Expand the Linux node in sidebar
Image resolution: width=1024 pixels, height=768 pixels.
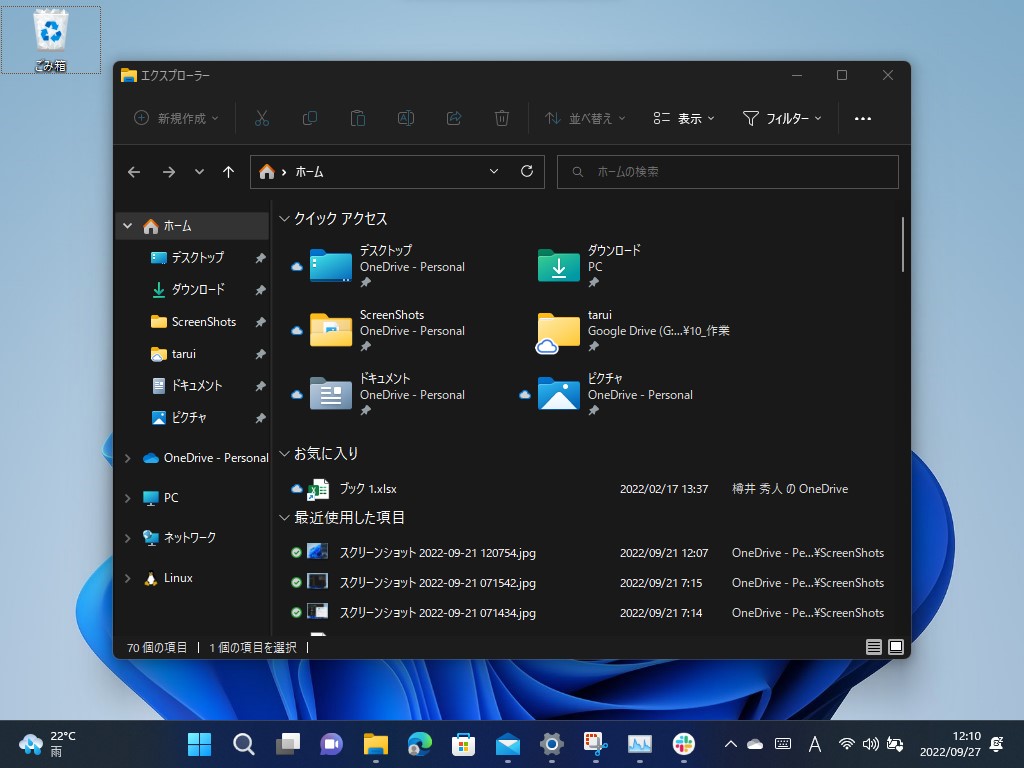pyautogui.click(x=127, y=578)
